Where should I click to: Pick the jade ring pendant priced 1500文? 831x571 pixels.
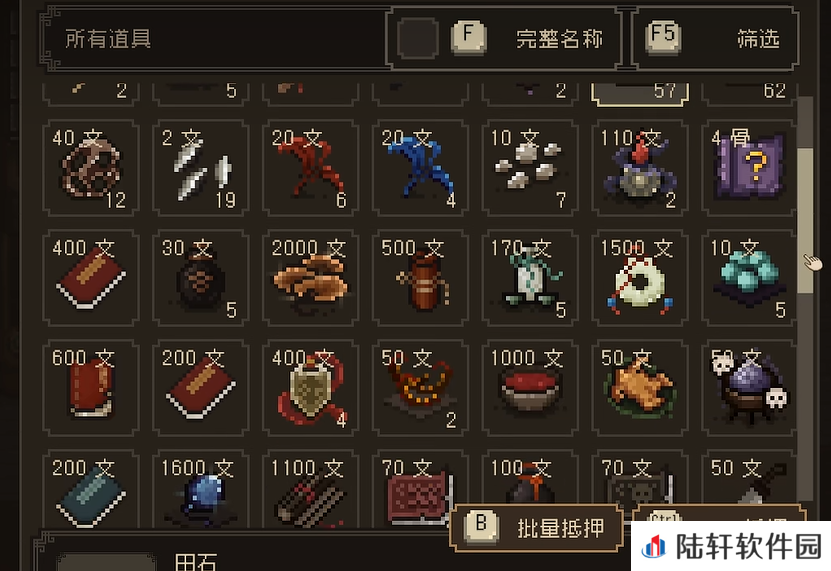(x=640, y=277)
